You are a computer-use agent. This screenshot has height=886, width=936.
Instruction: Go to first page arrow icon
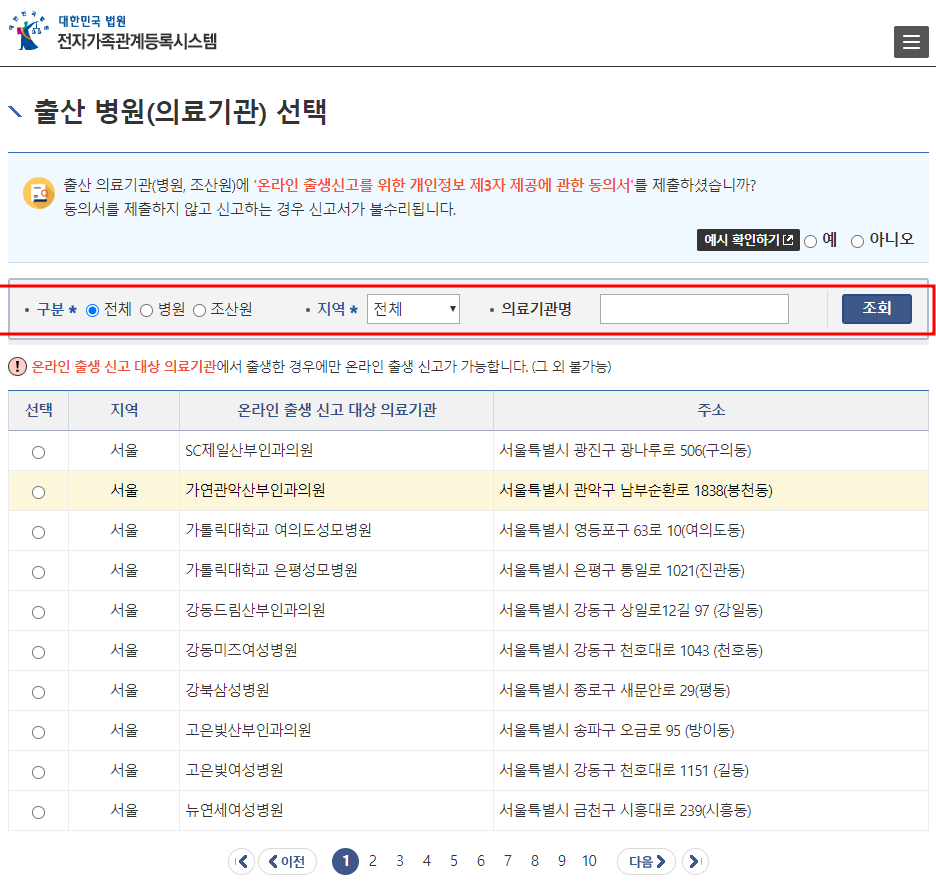tap(242, 861)
